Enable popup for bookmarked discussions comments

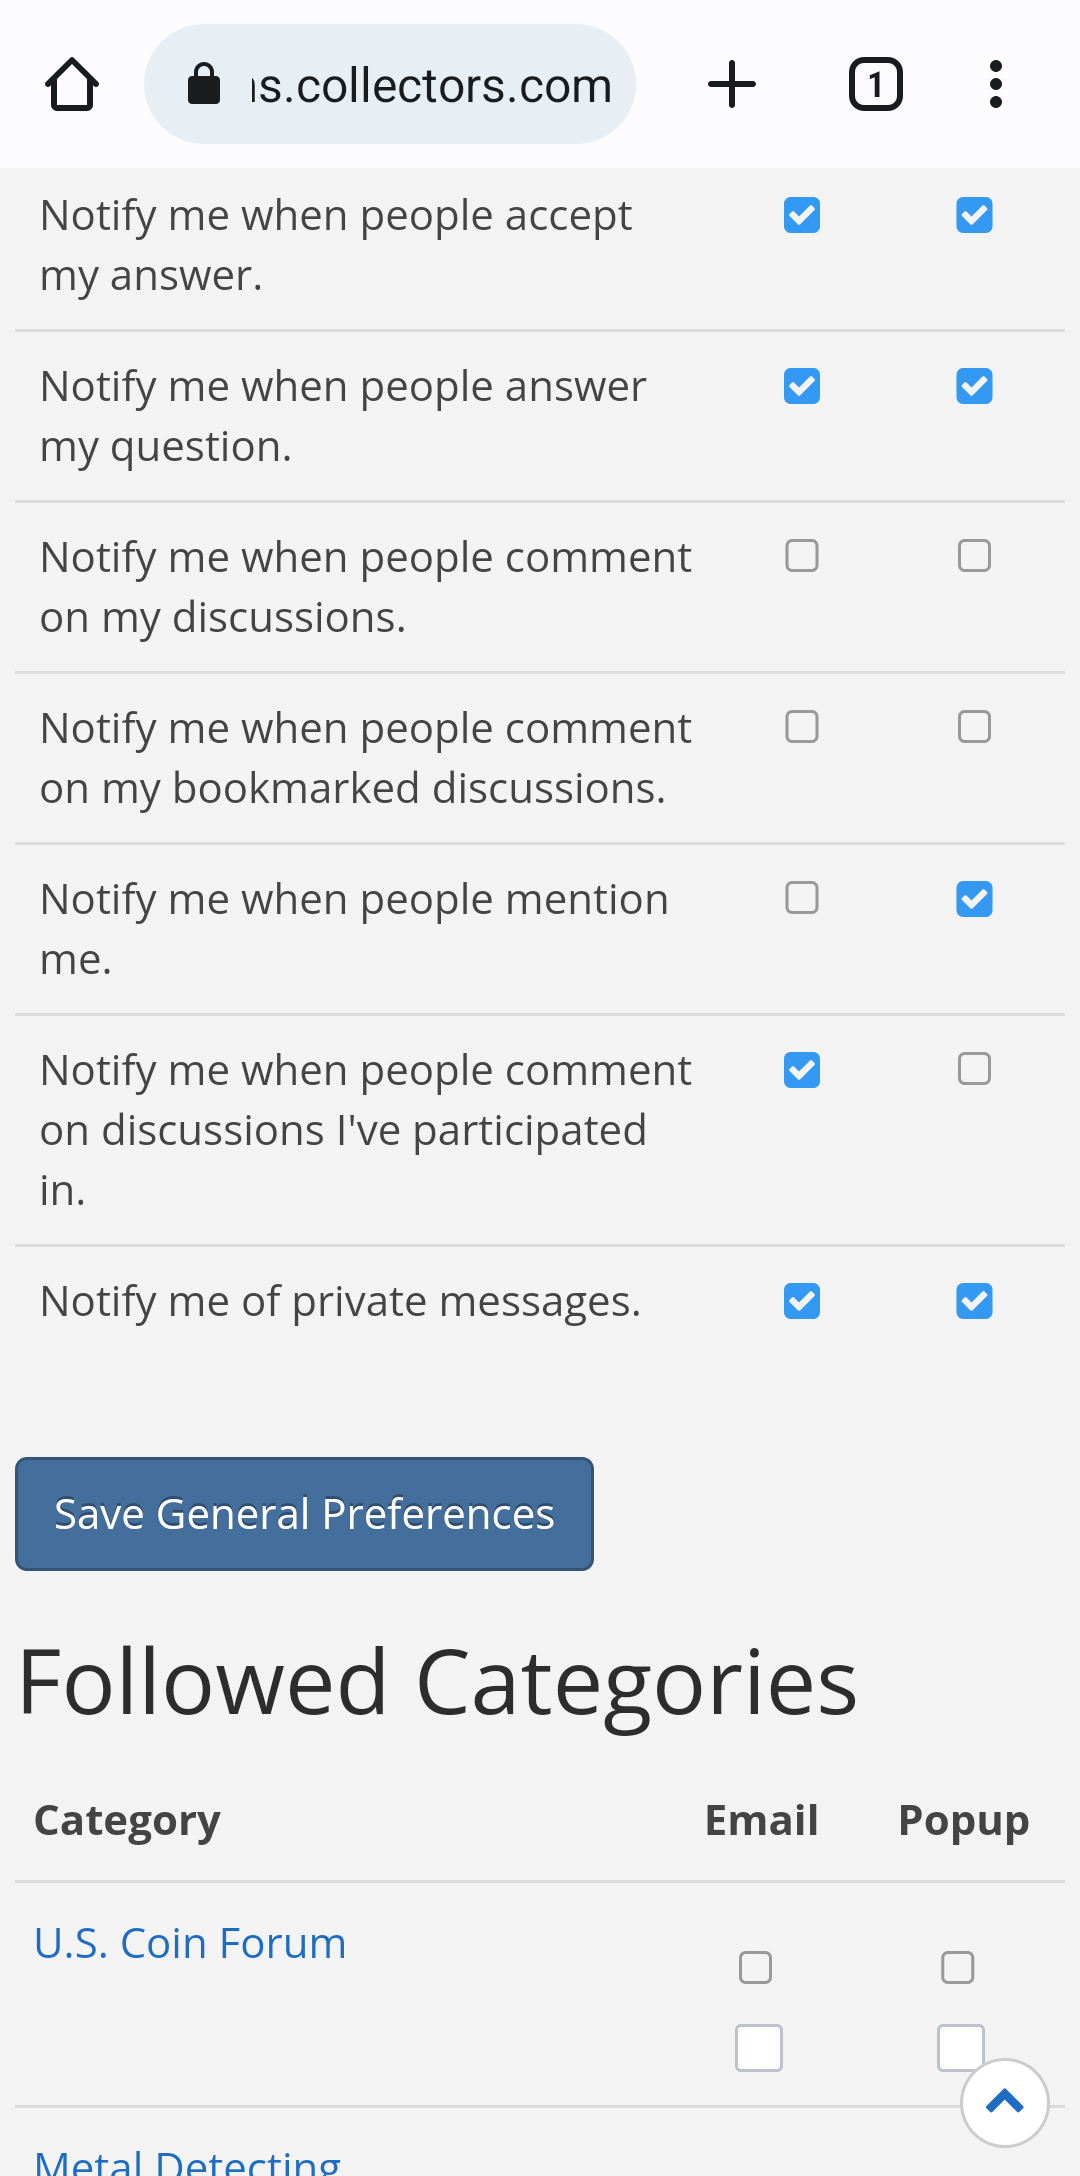click(974, 727)
